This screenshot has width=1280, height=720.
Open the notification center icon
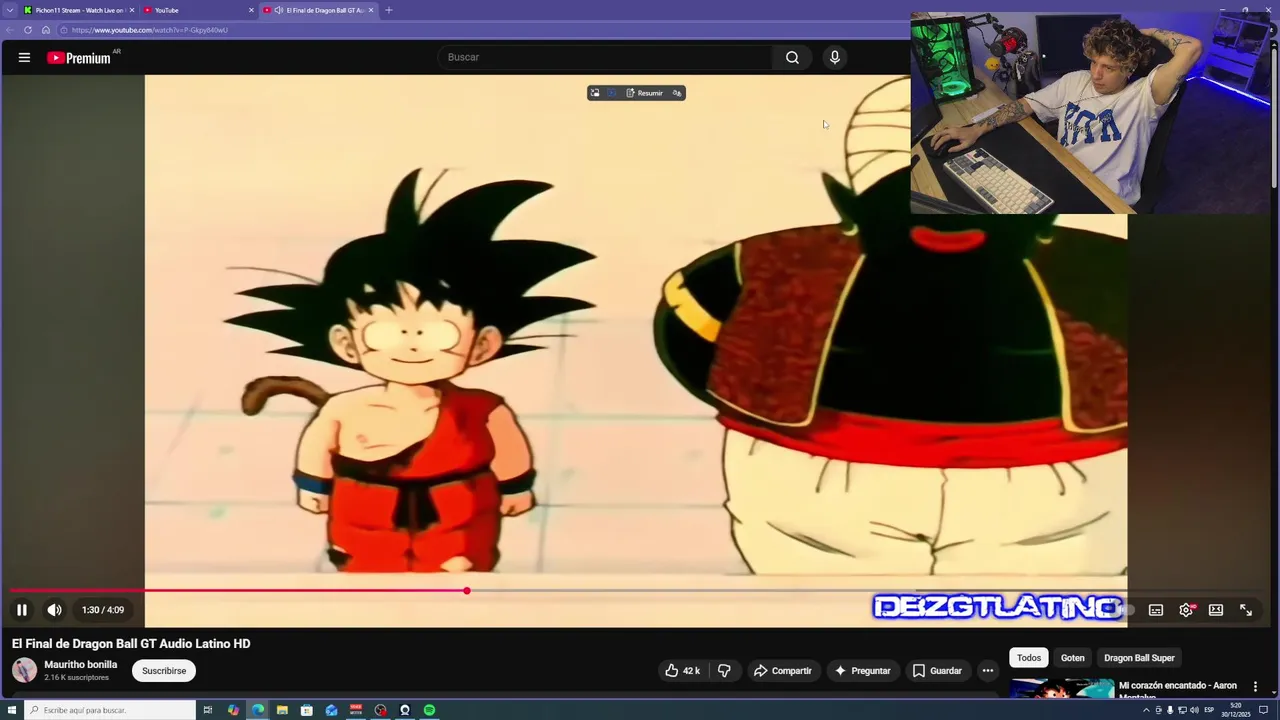click(x=1263, y=710)
